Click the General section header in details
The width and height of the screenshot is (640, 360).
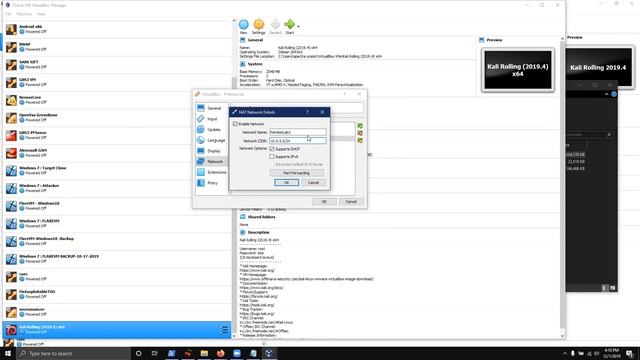(255, 40)
